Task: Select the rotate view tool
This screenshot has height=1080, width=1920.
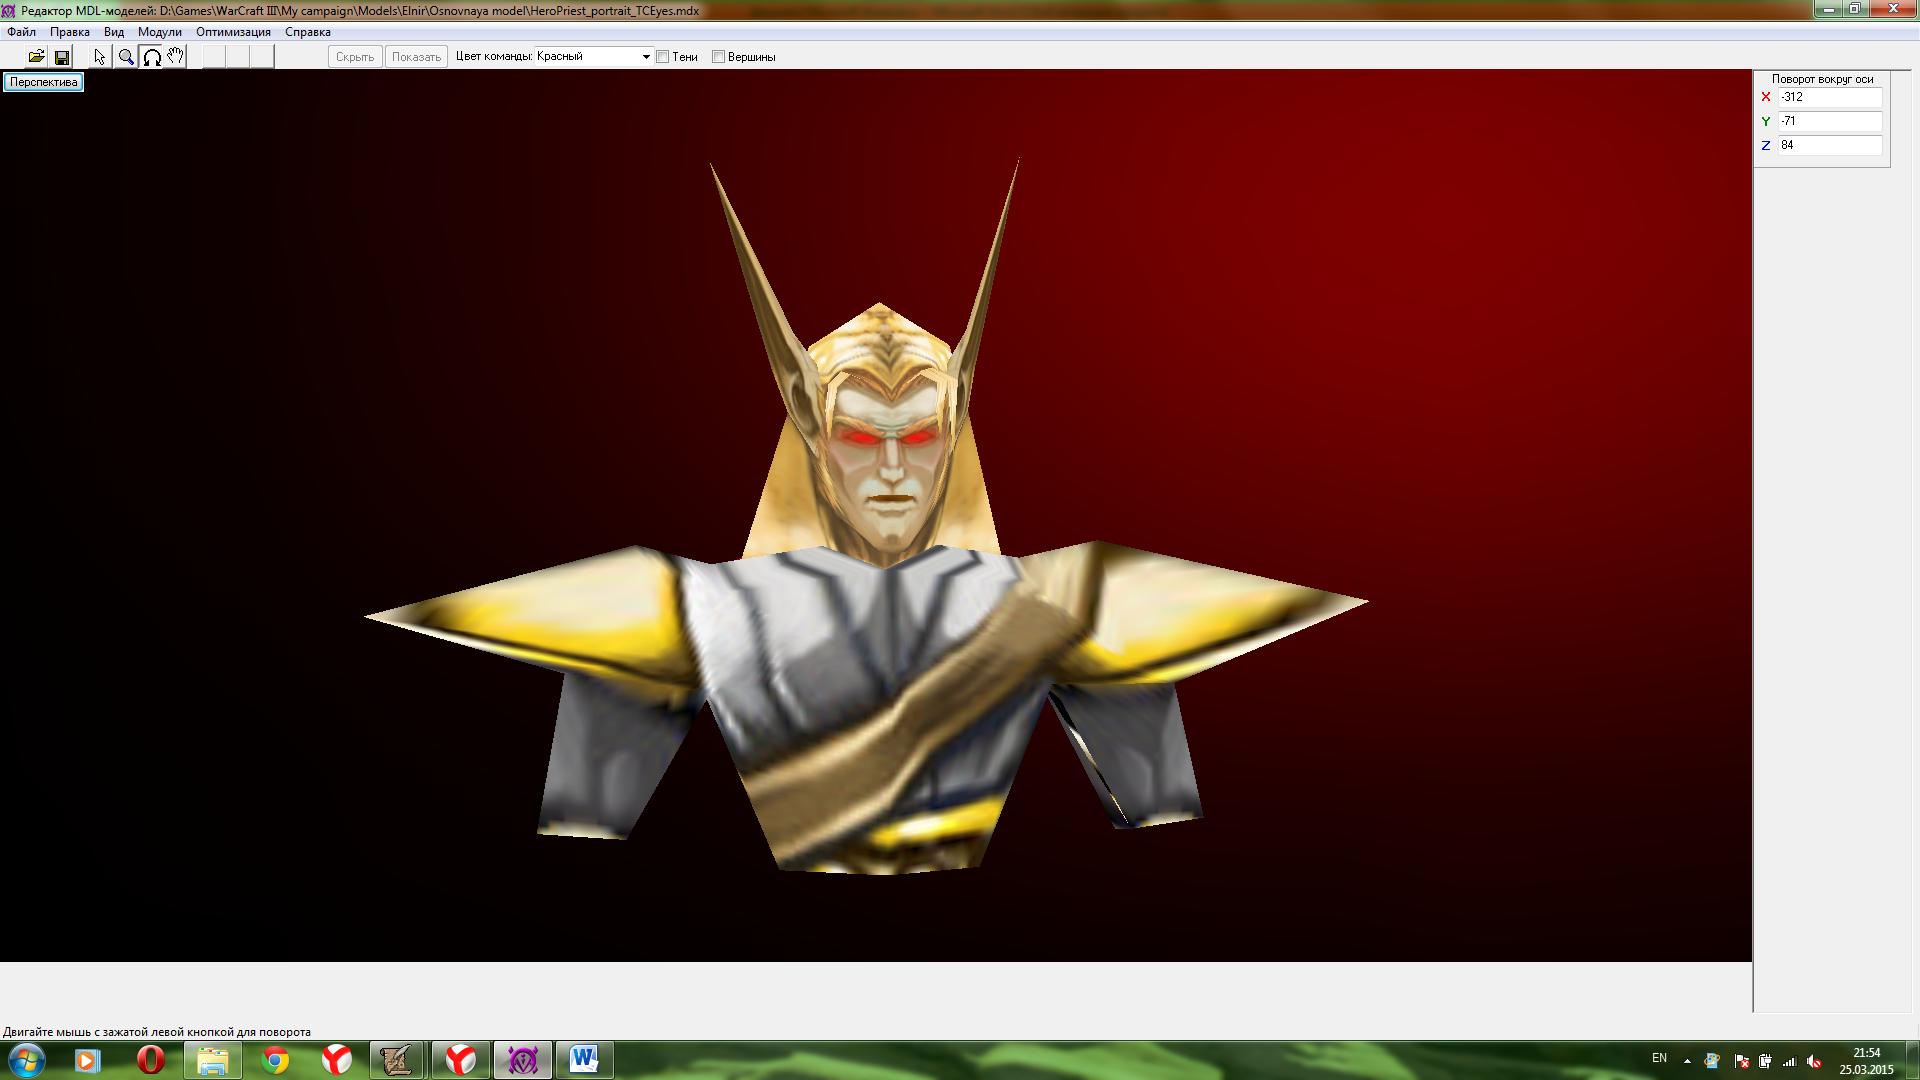Action: point(152,57)
